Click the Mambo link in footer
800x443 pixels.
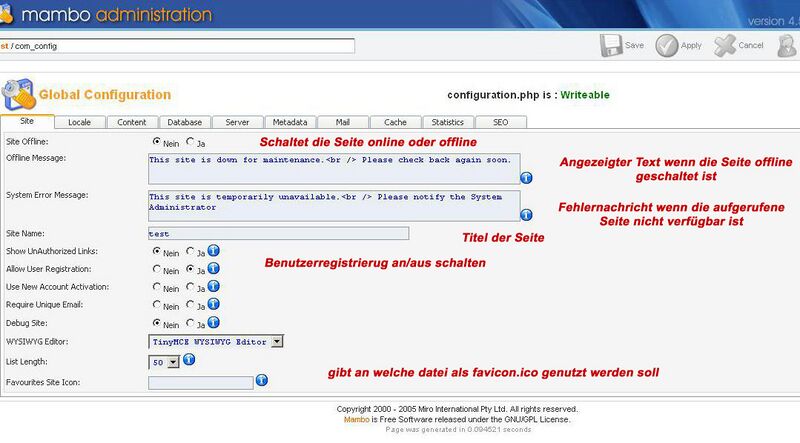353,419
